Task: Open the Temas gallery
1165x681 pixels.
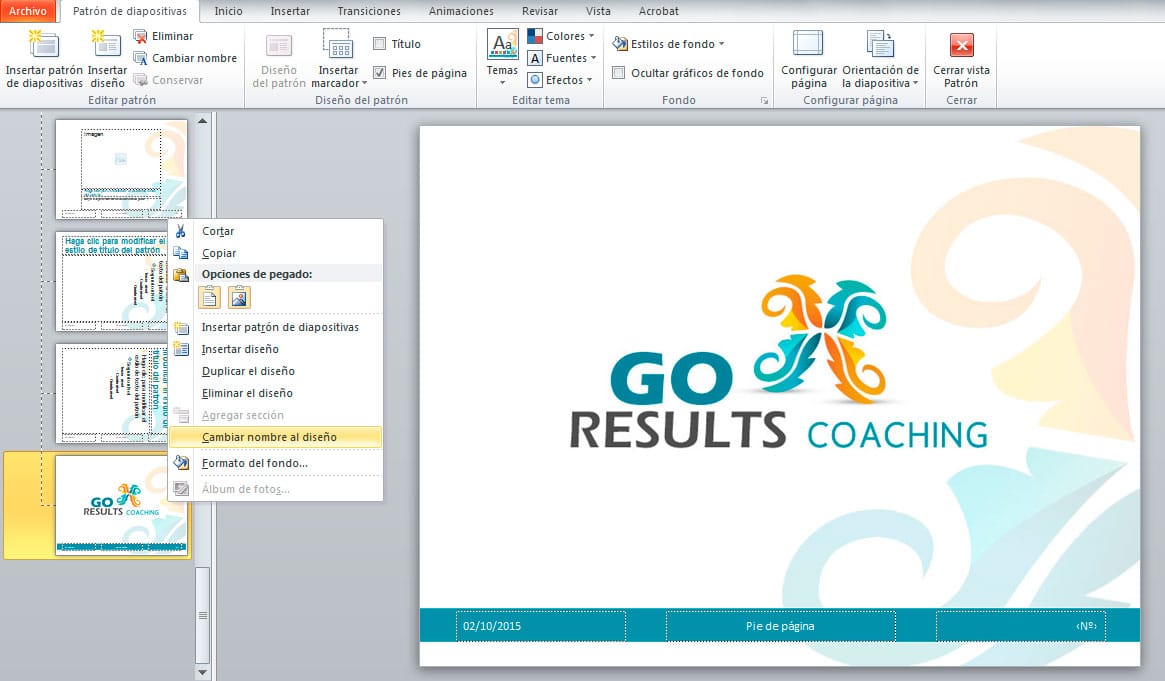Action: coord(502,58)
